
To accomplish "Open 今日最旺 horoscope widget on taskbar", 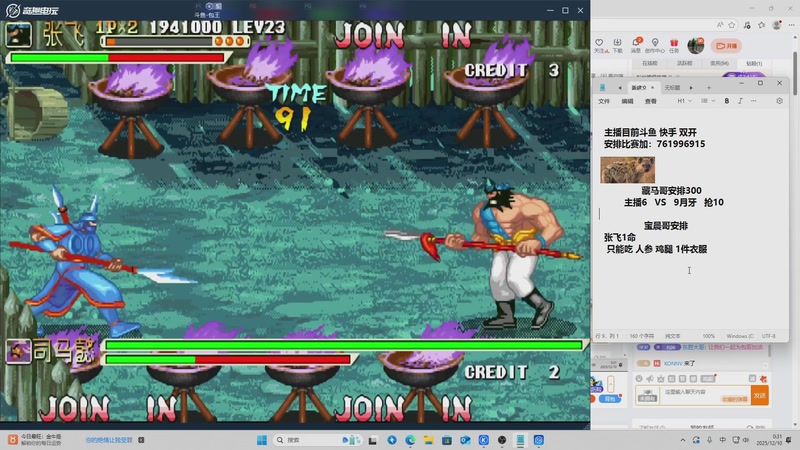I will [36, 440].
